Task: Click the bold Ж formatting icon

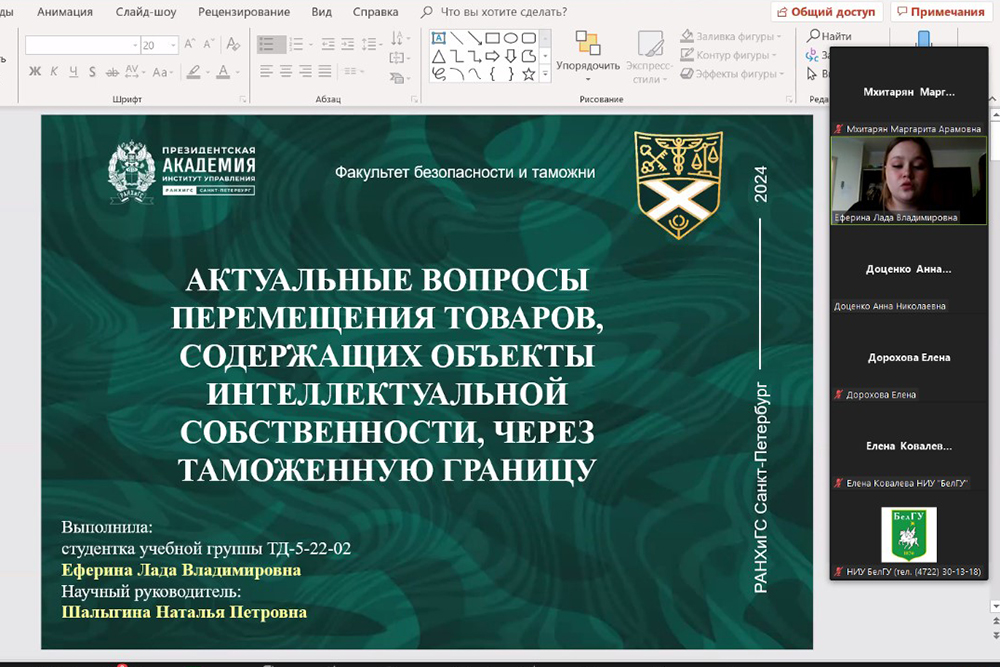Action: [35, 71]
